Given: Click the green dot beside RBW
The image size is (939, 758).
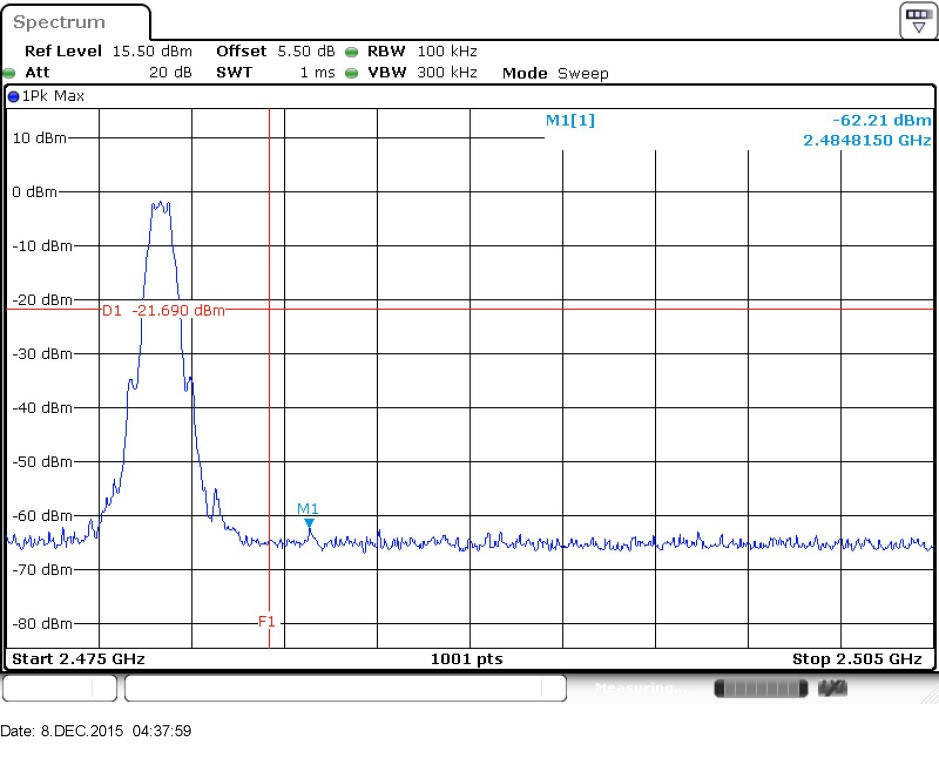Looking at the screenshot, I should coord(352,52).
